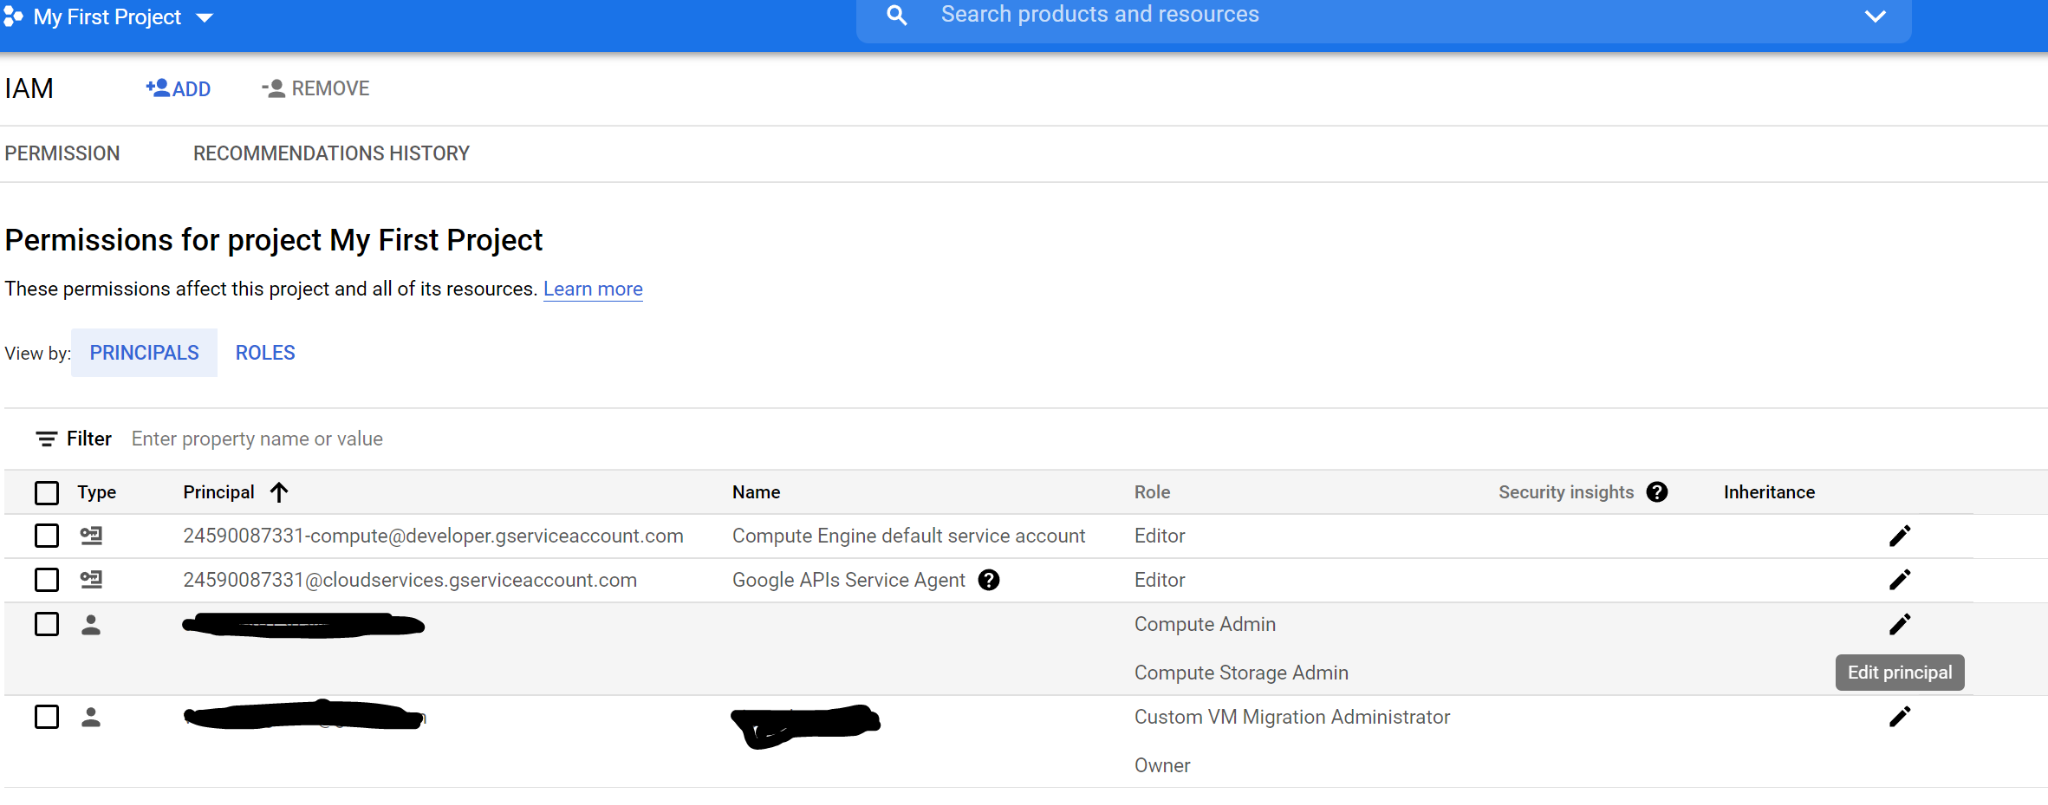2048x805 pixels.
Task: Click the filter property name input field
Action: 257,439
